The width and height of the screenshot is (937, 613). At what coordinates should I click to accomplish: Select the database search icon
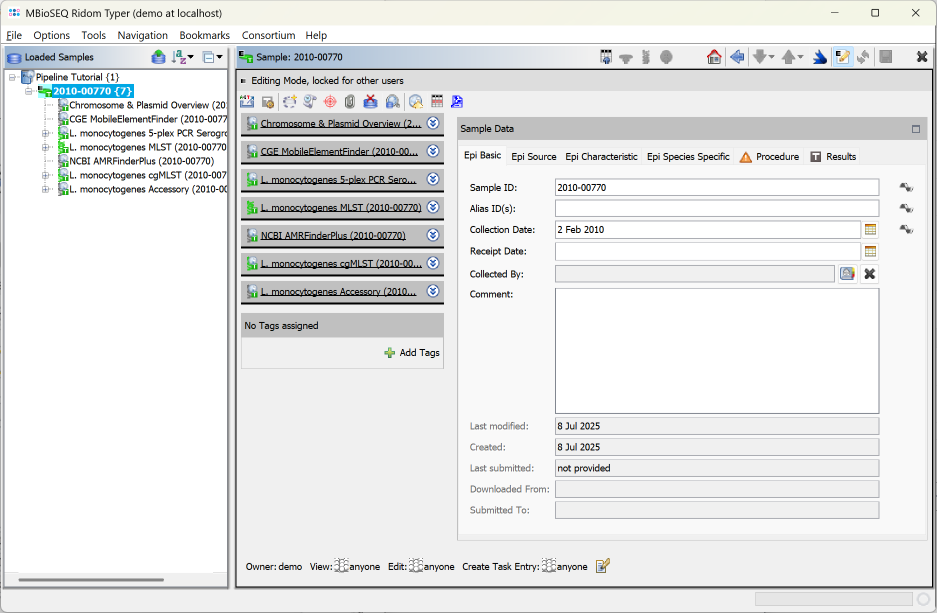click(x=393, y=101)
